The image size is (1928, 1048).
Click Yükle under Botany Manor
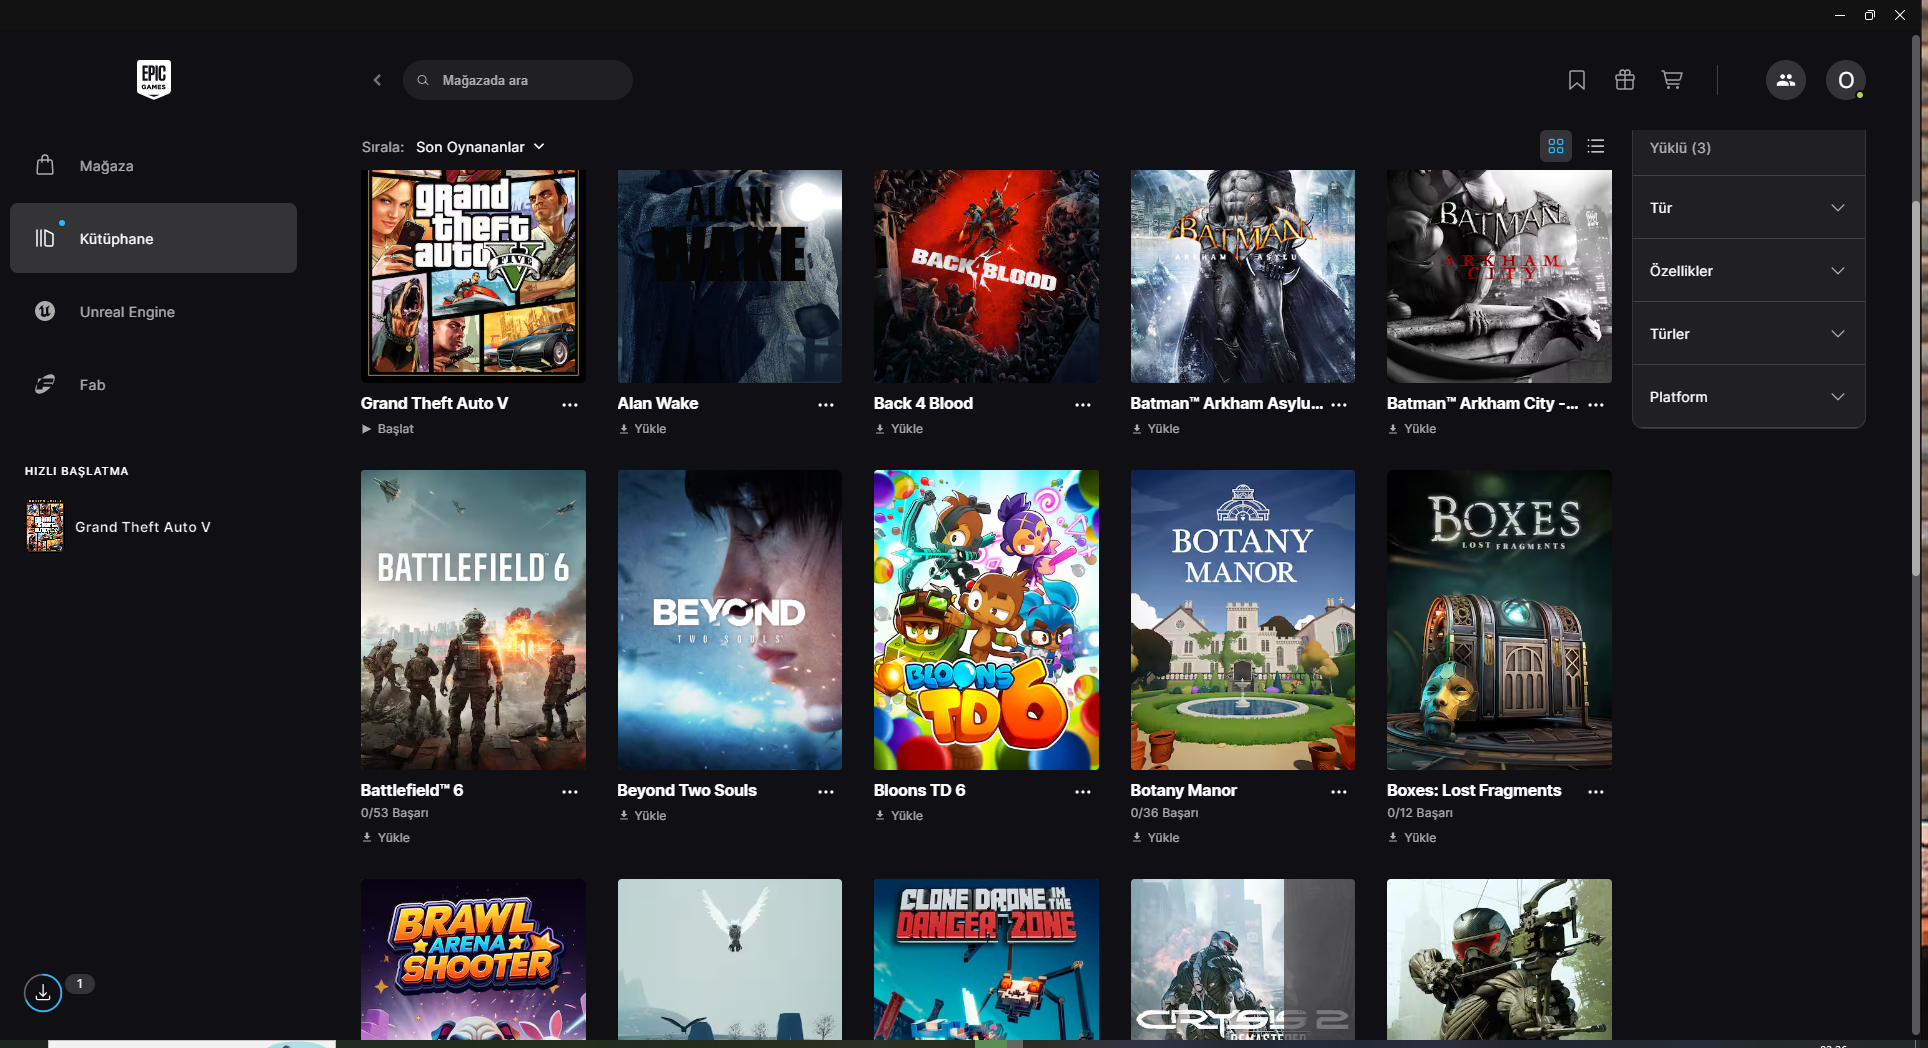(1155, 838)
